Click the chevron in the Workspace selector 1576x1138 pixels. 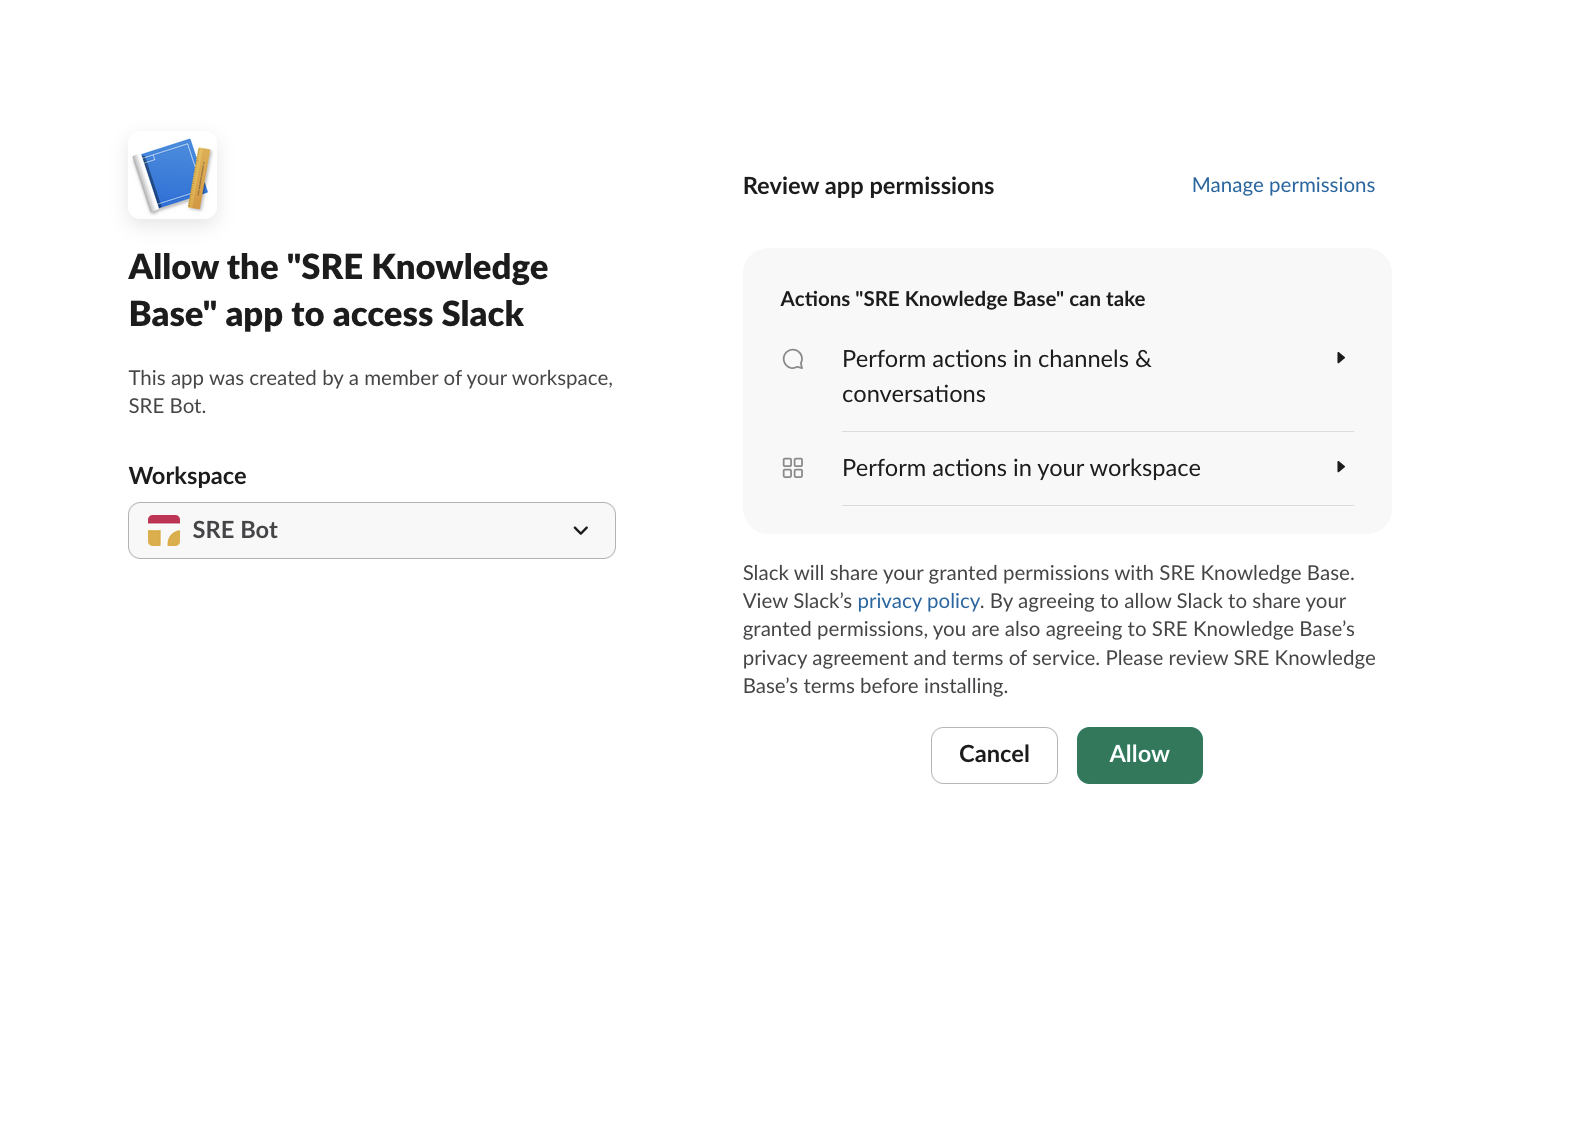coord(581,531)
